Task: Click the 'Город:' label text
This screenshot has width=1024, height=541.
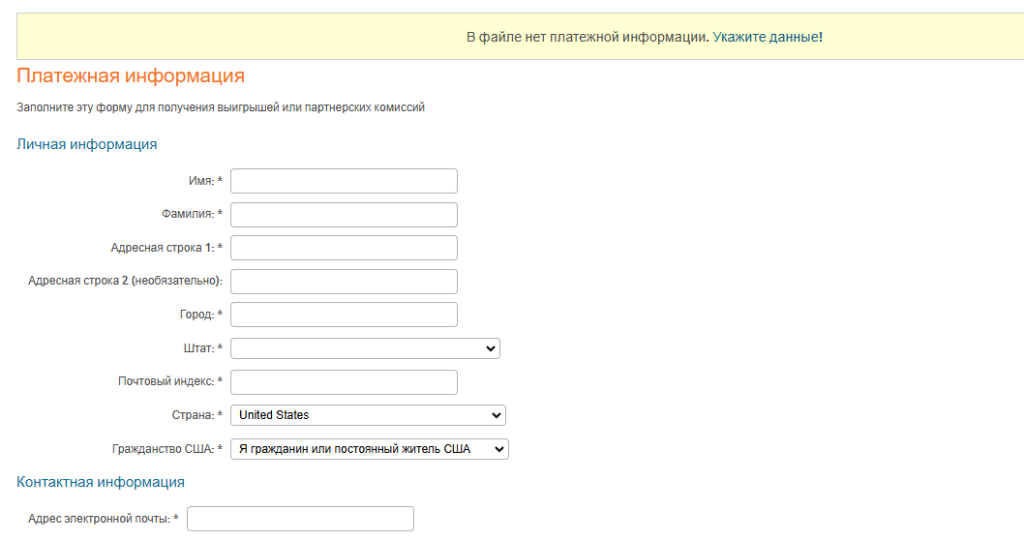Action: point(196,314)
